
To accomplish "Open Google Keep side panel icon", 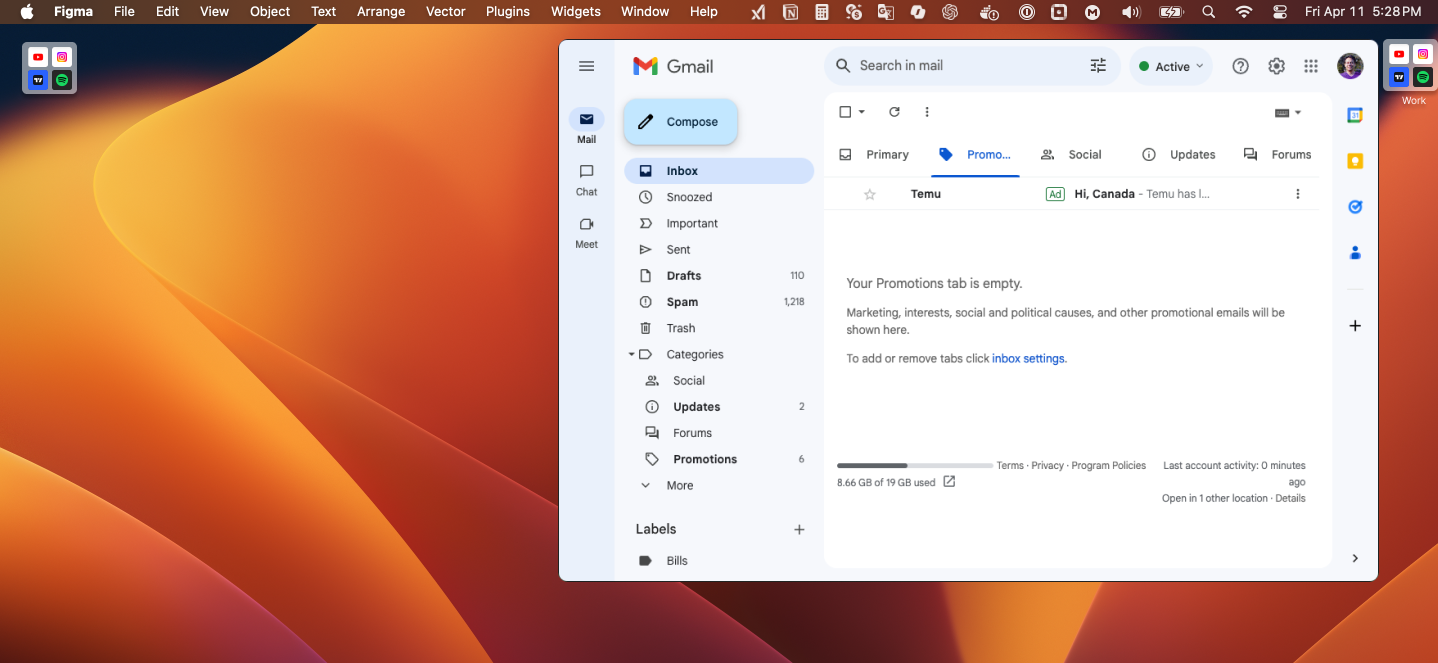I will [1355, 161].
